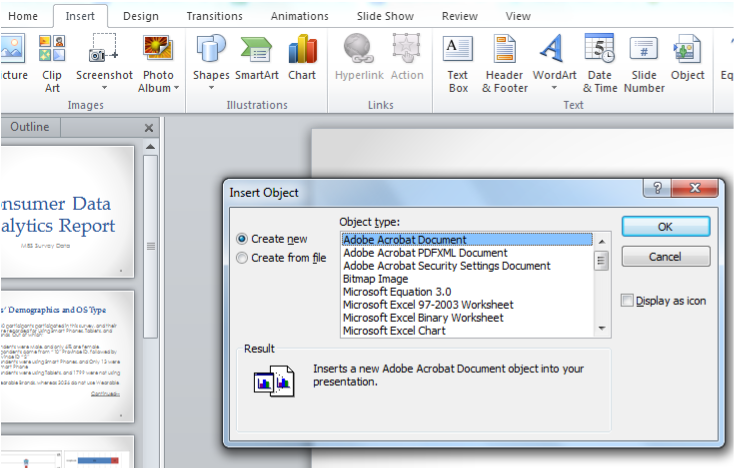Image resolution: width=738 pixels, height=471 pixels.
Task: Insert a Text Box
Action: 458,64
